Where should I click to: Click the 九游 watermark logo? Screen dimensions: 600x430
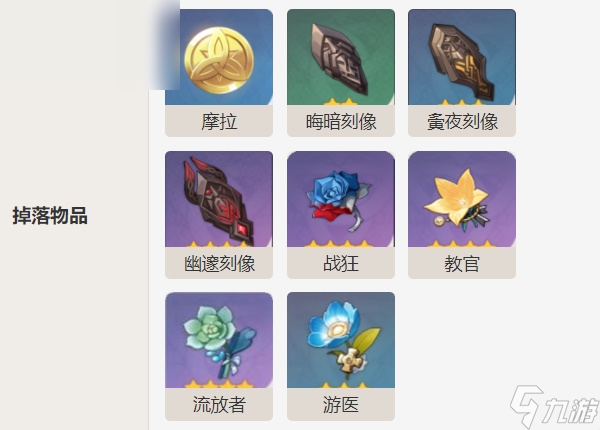tap(554, 407)
